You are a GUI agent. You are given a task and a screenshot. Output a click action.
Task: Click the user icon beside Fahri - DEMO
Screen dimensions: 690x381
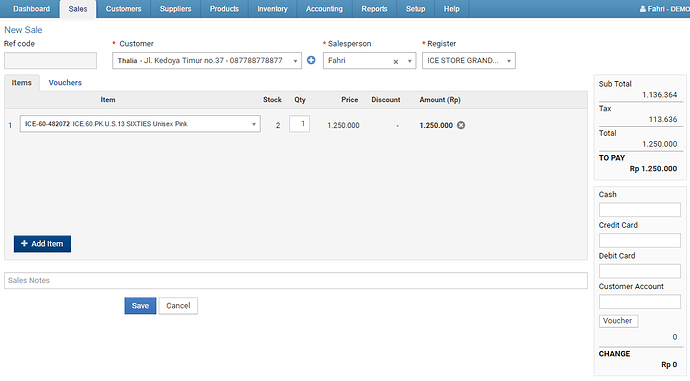642,9
